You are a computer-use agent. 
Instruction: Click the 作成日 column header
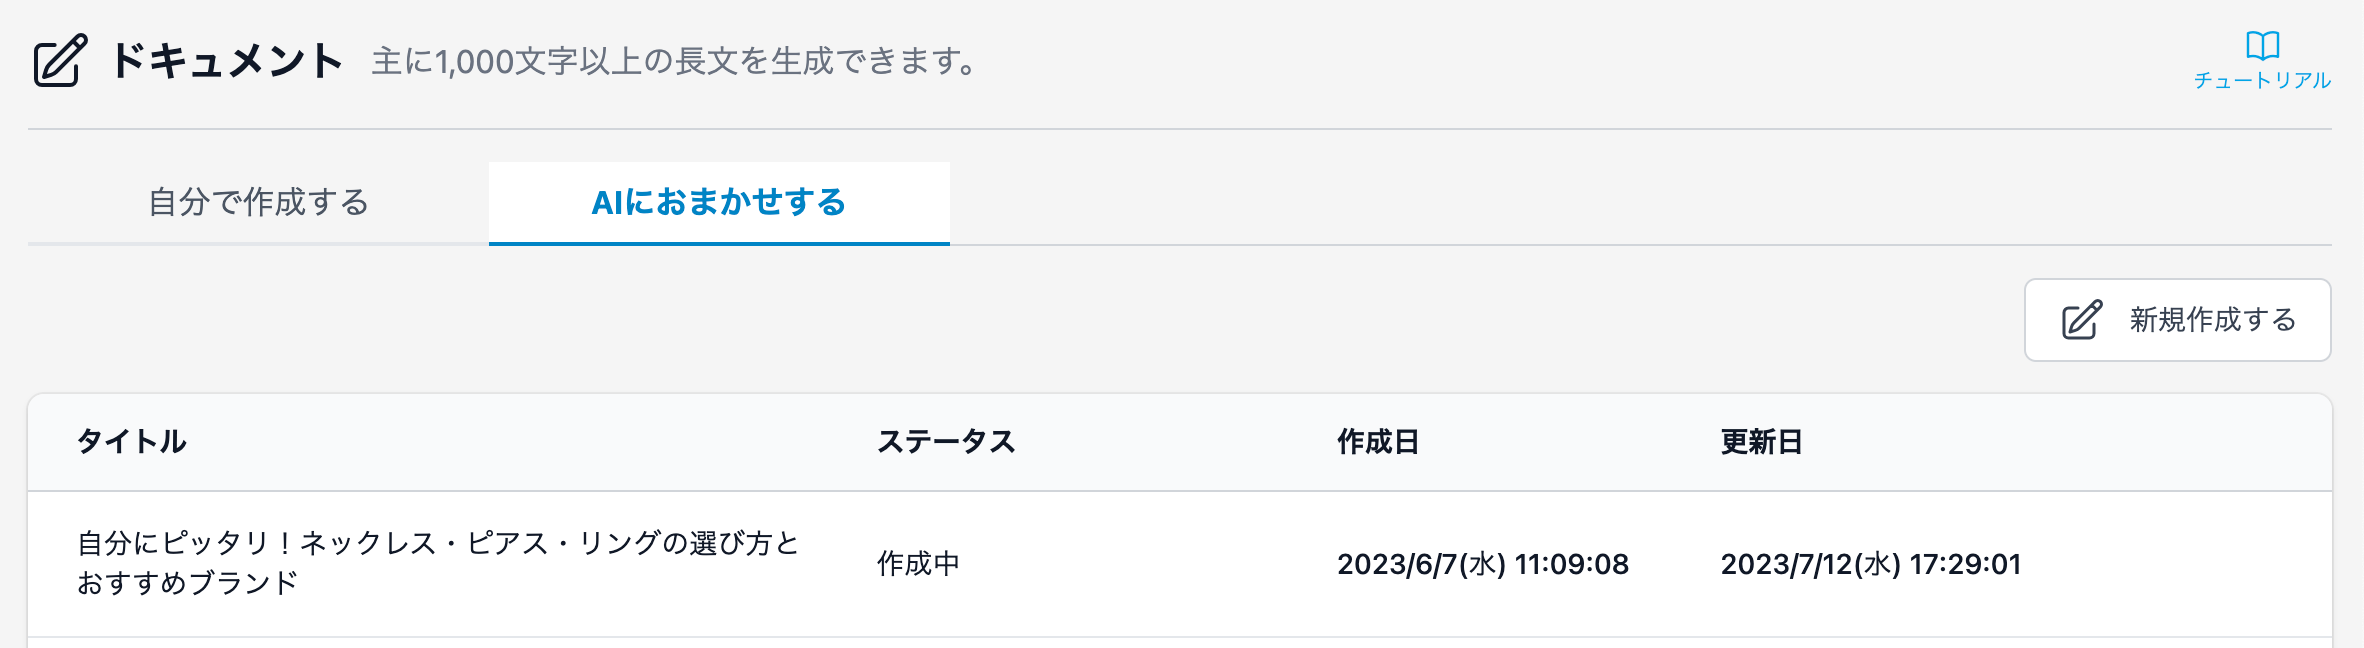pos(1378,442)
